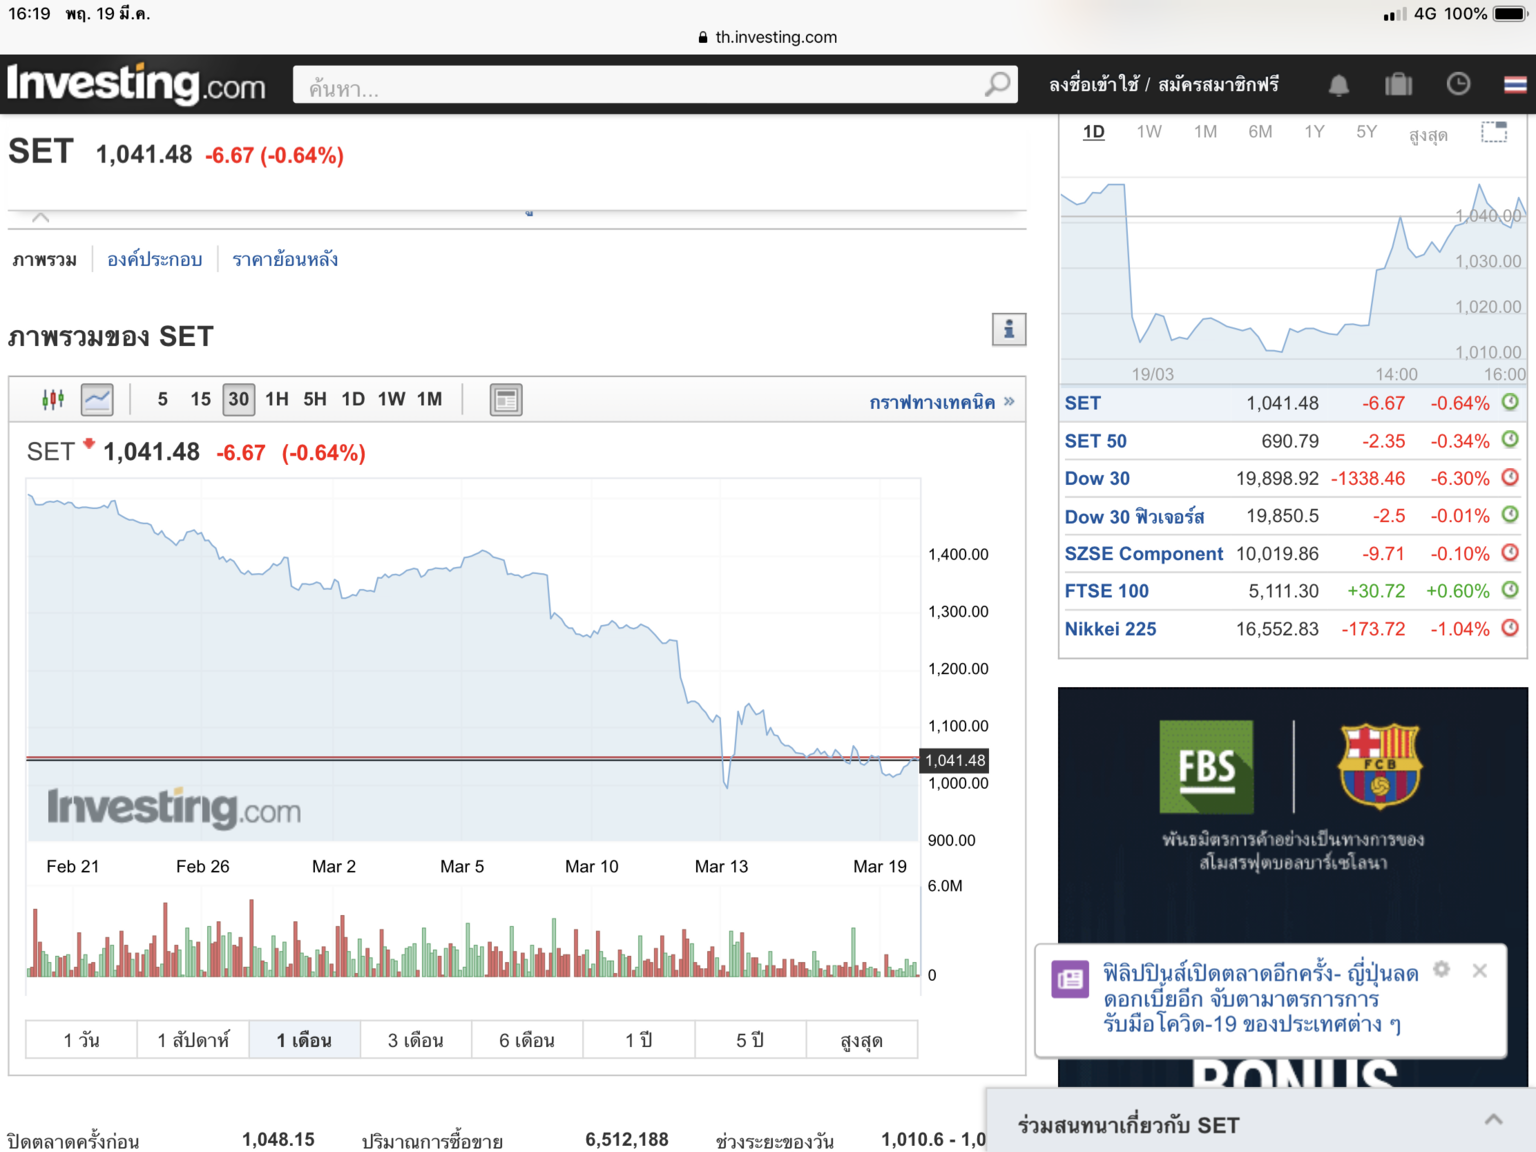Open the ราคาย้อนหลัง tab
This screenshot has width=1536, height=1152.
(x=285, y=260)
